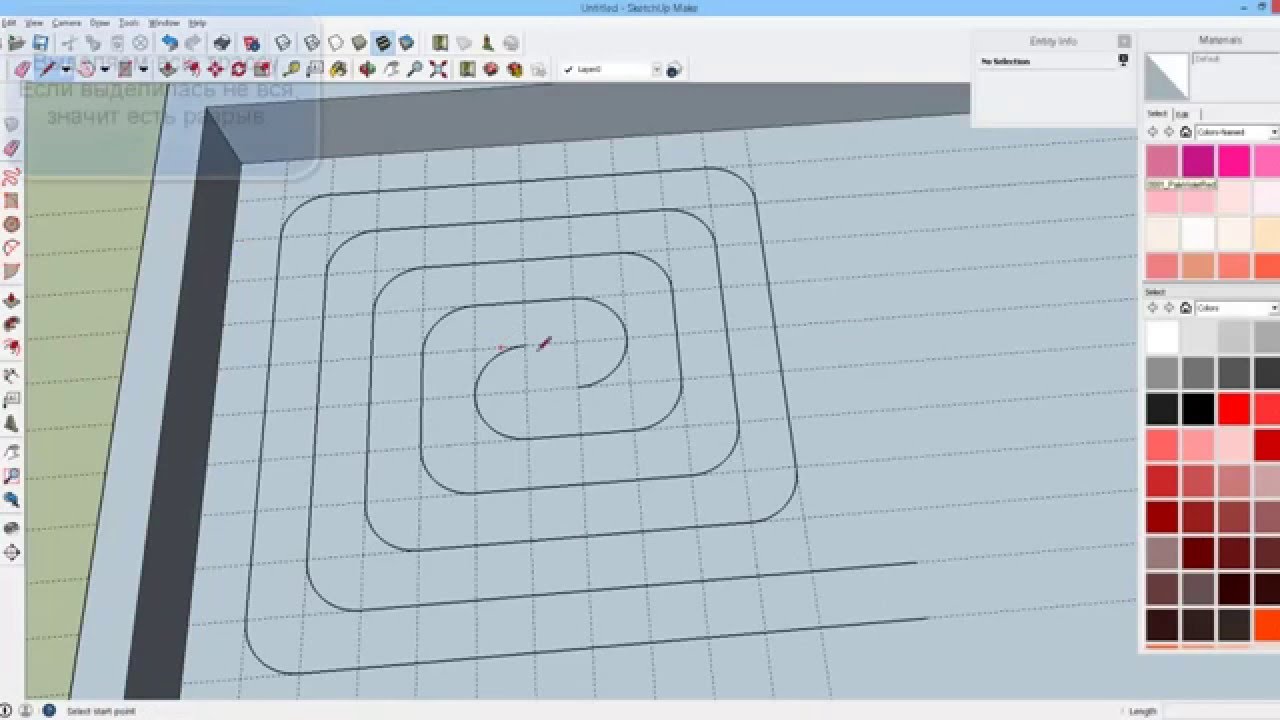
Task: Click forward arrow in upper materials browser
Action: (x=1169, y=132)
